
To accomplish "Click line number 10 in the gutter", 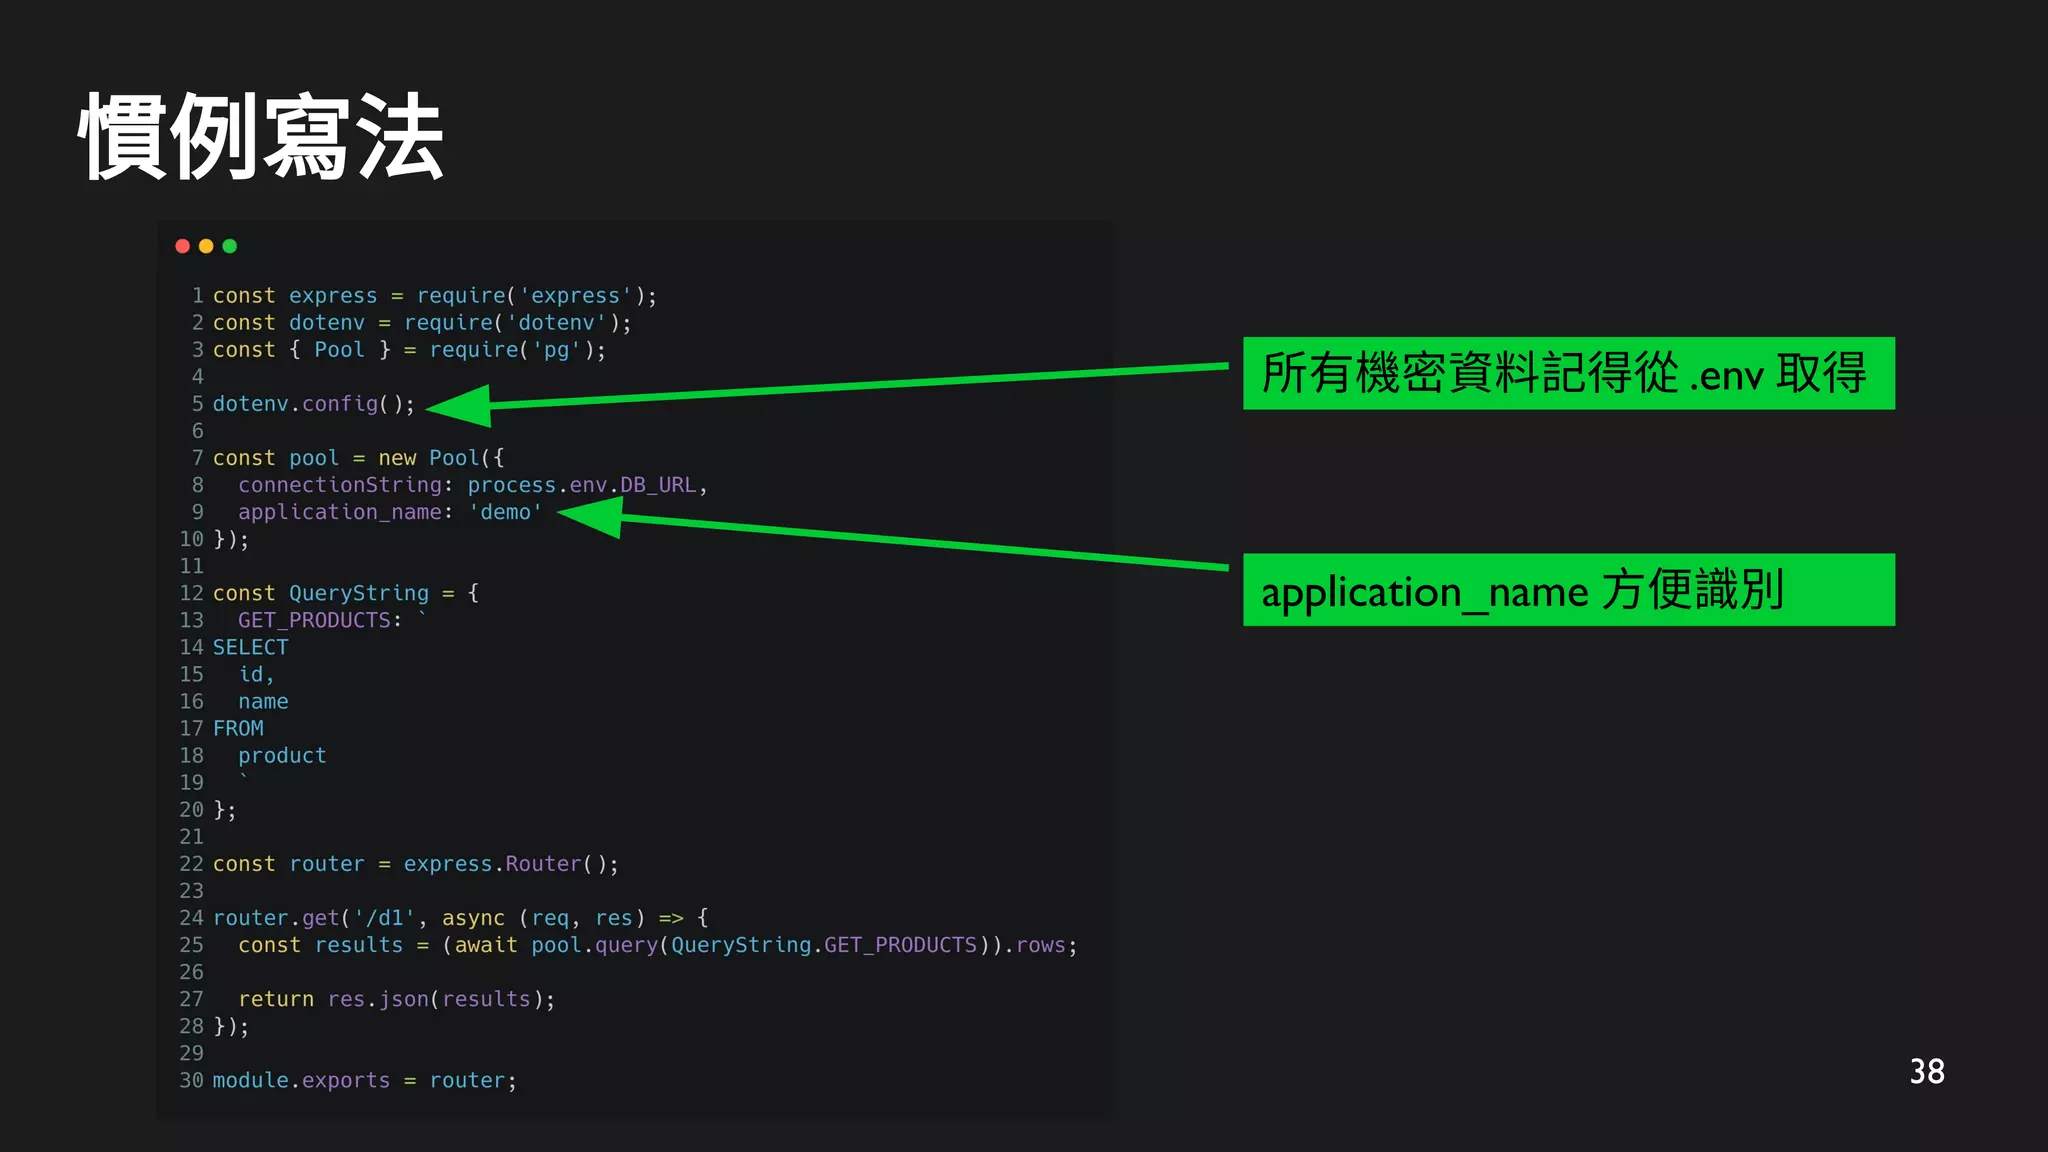I will (x=191, y=539).
